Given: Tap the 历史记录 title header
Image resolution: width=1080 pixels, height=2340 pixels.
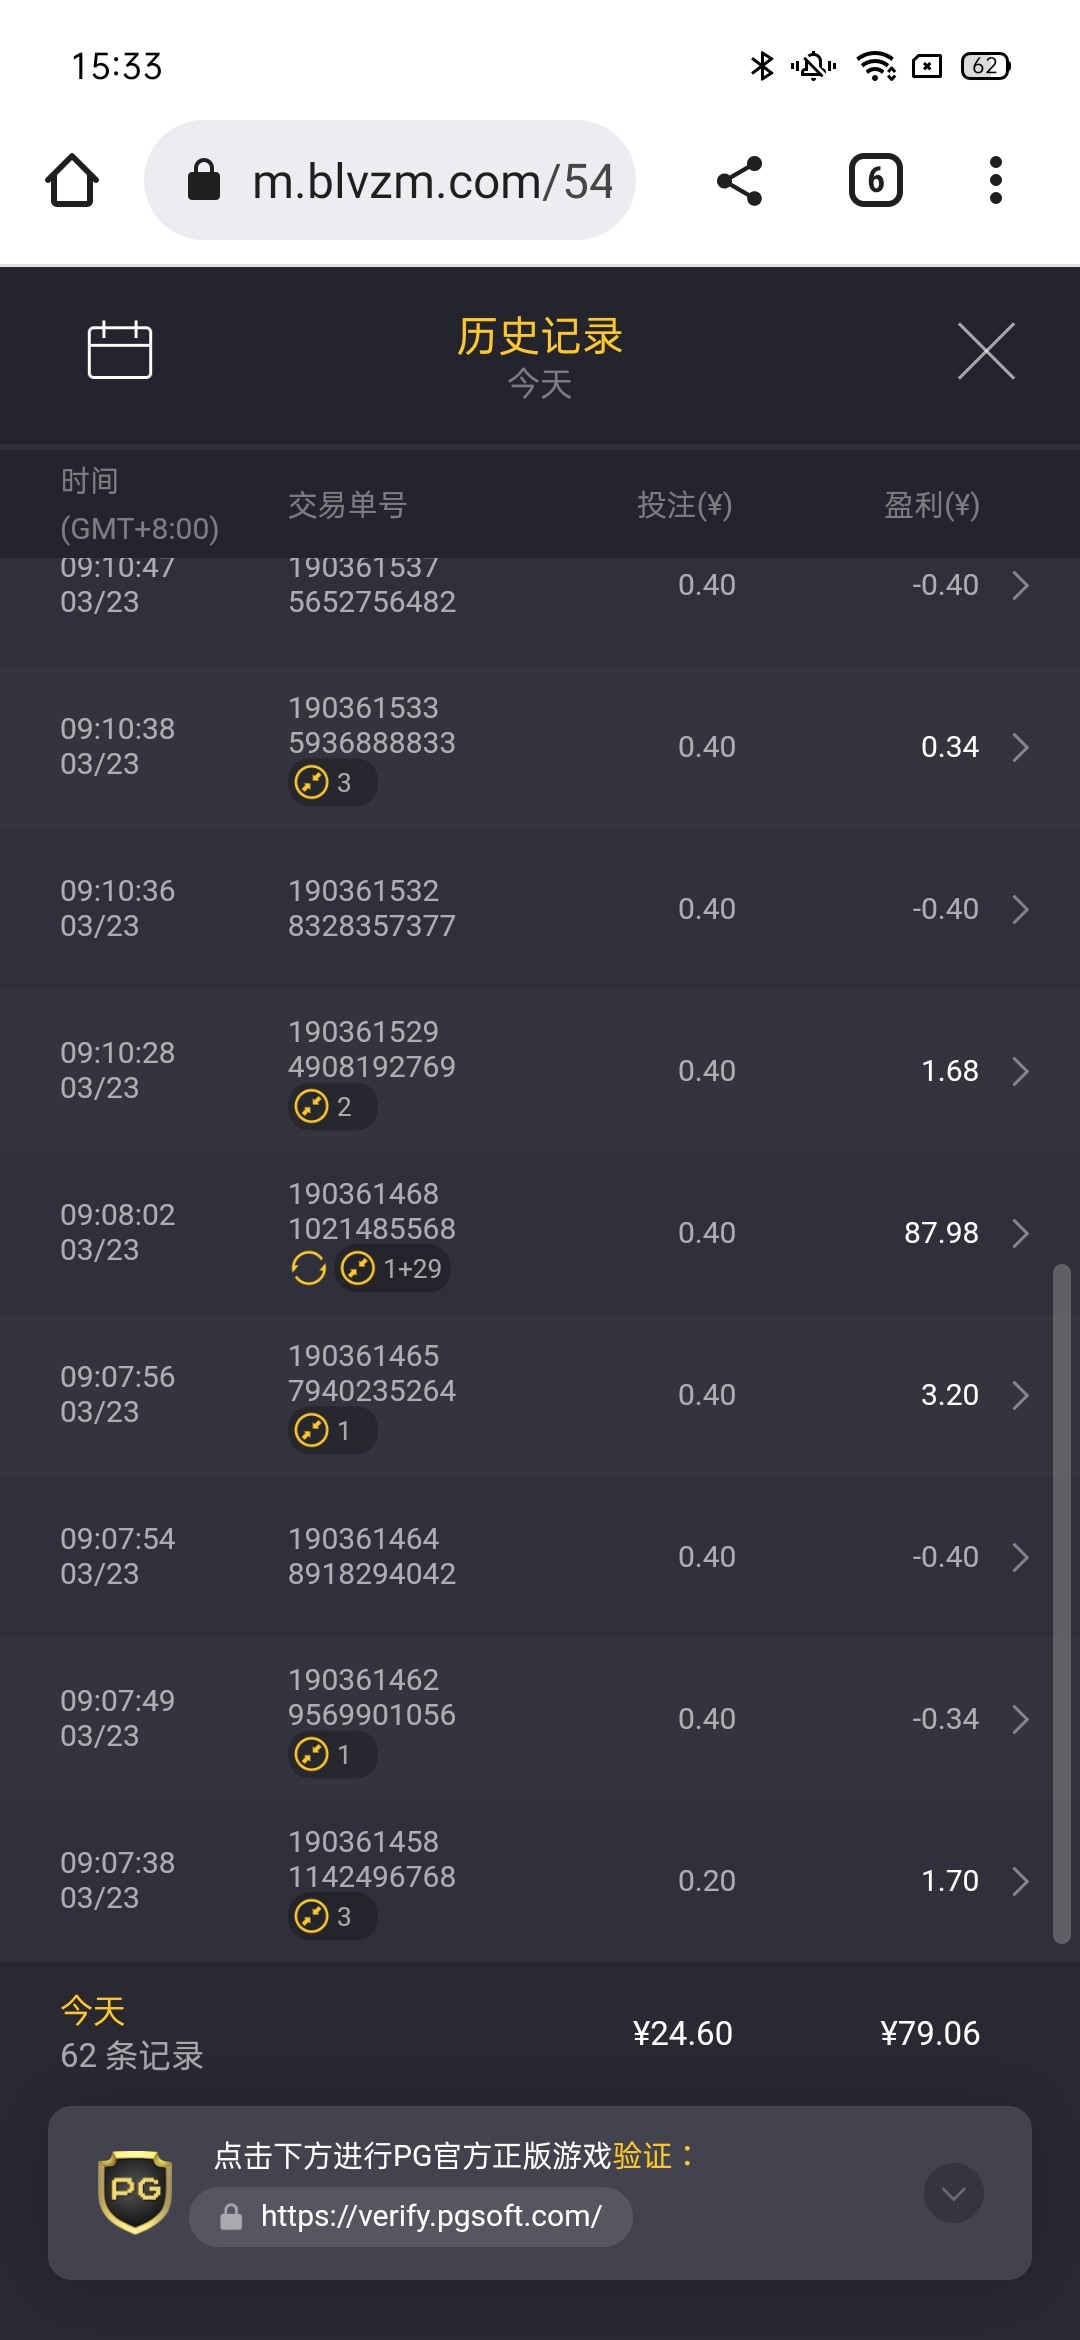Looking at the screenshot, I should click(x=540, y=337).
